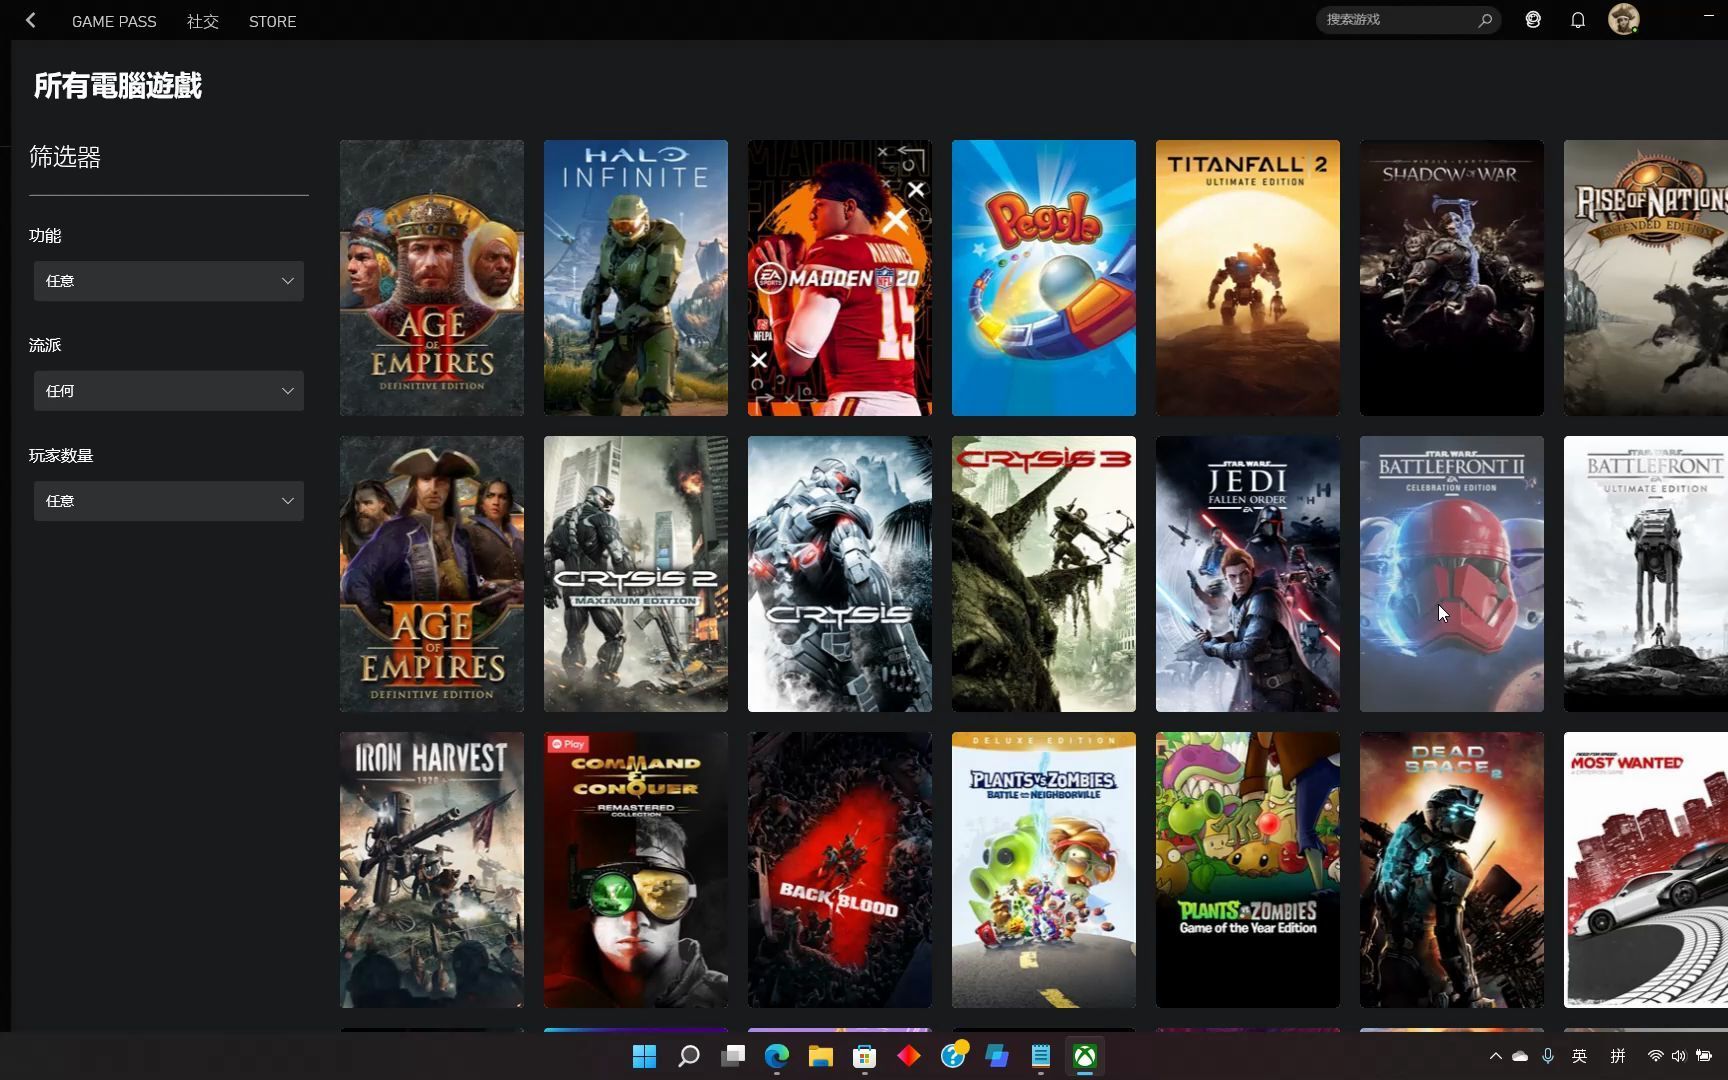Open Command & Conquer Remastered tile
1728x1080 pixels.
point(636,870)
